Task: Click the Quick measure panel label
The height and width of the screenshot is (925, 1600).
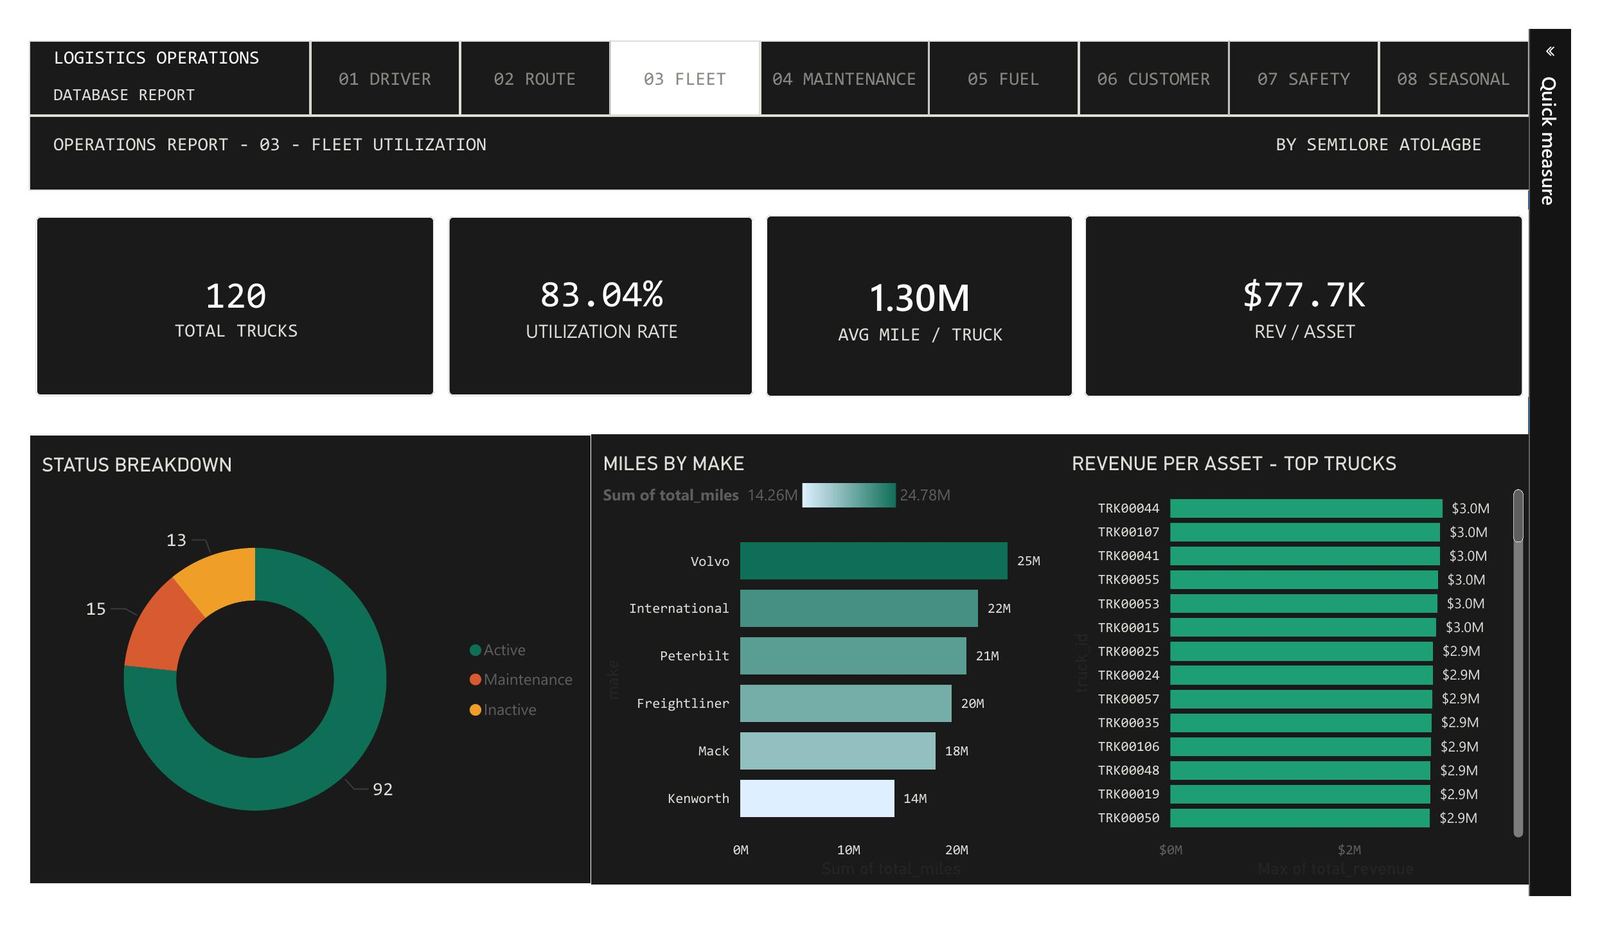Action: 1548,141
